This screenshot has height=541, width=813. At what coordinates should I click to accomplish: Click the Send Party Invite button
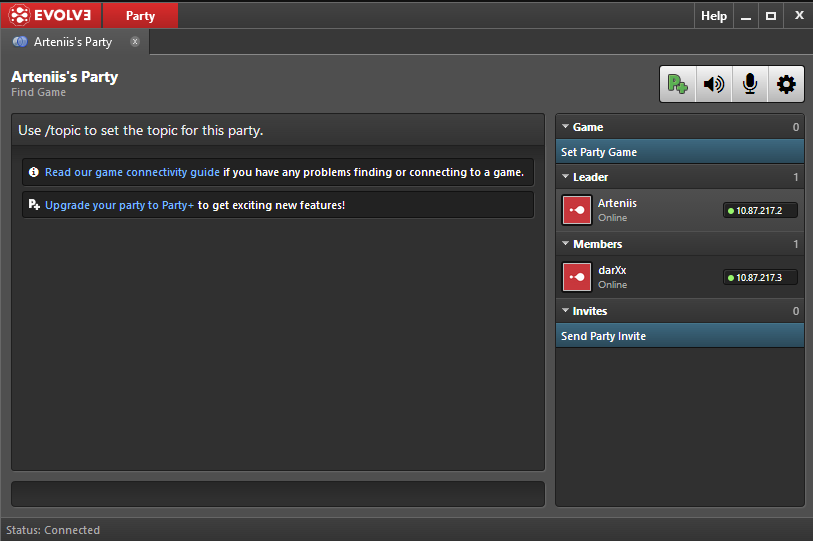[680, 336]
